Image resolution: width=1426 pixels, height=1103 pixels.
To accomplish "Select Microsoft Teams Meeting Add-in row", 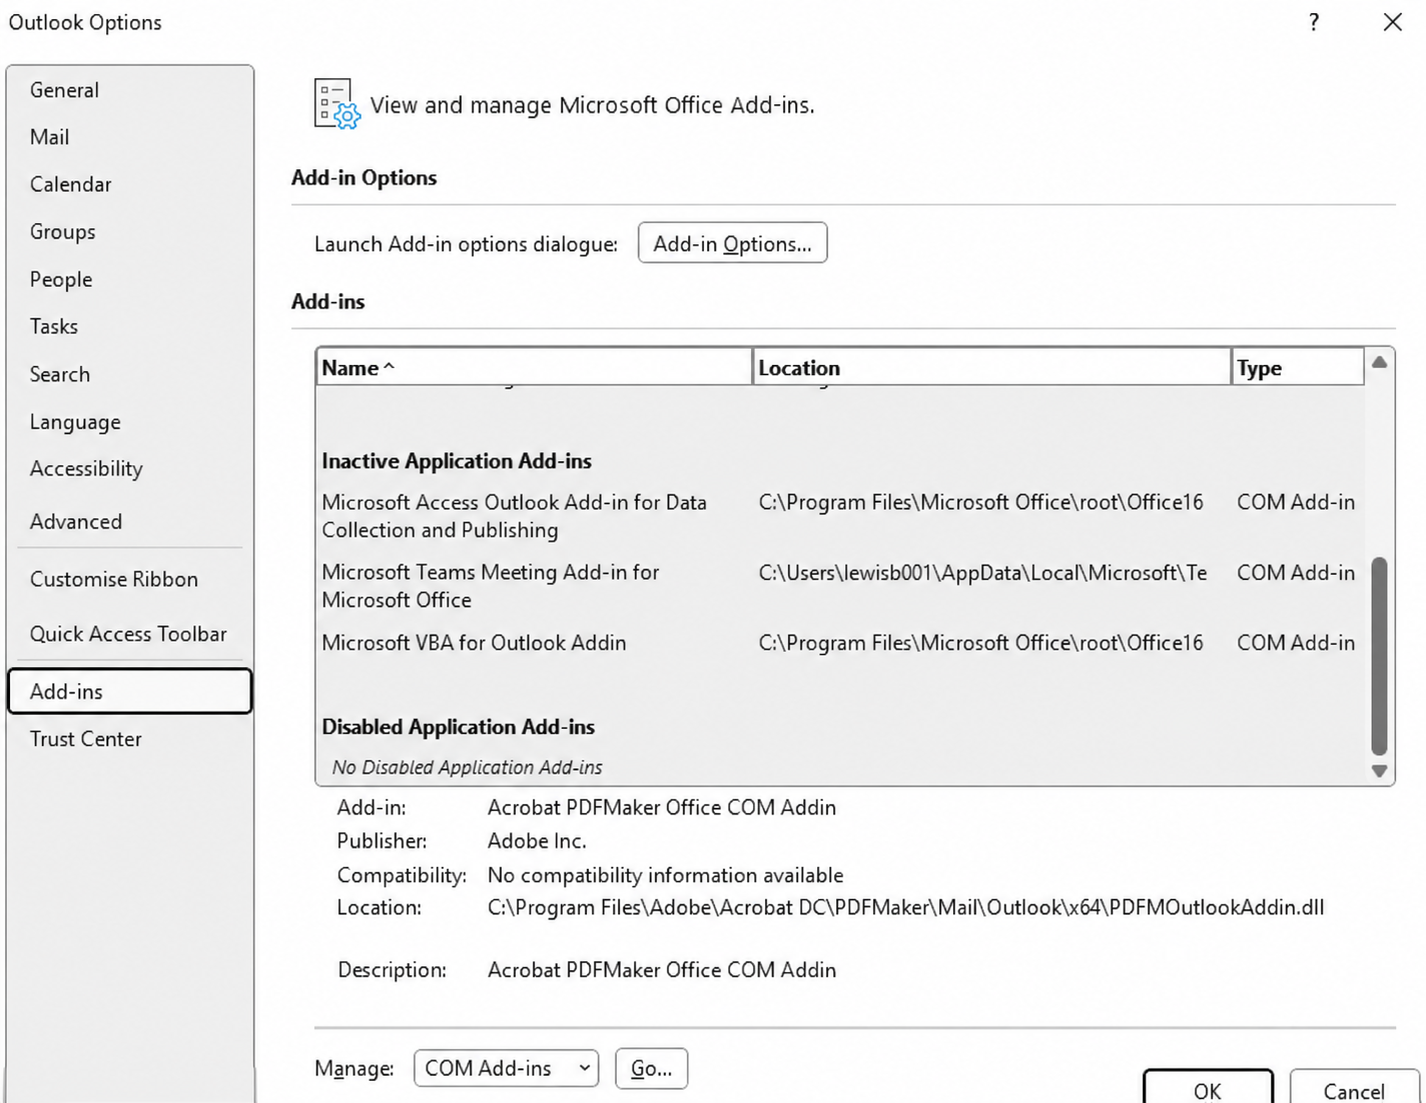I will (x=840, y=586).
